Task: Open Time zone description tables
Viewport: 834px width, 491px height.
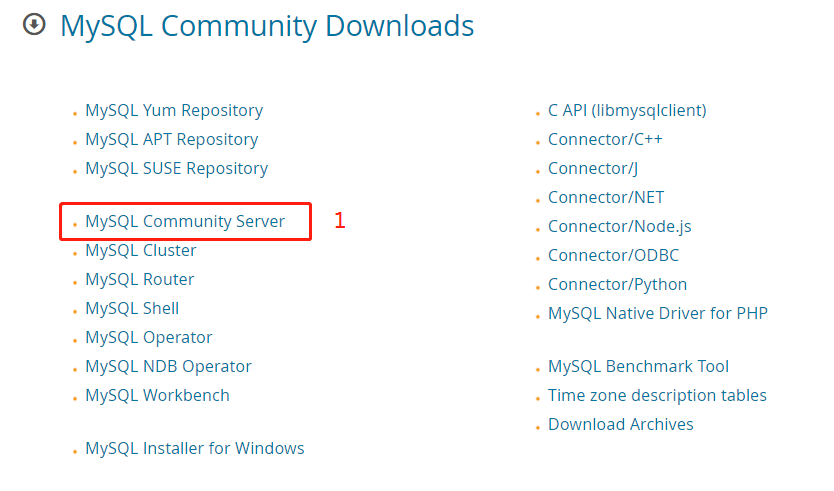Action: (x=657, y=396)
